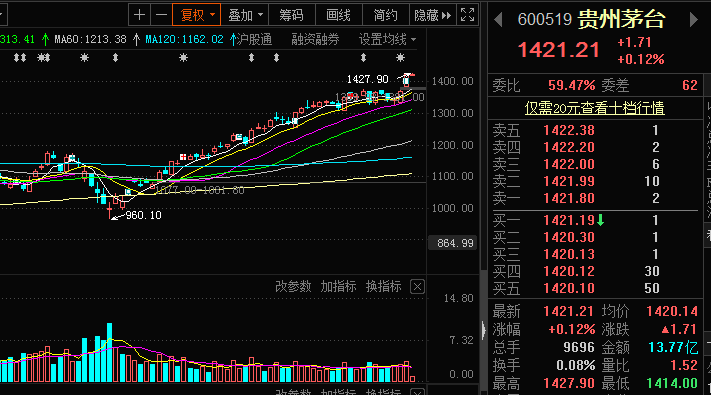Switch to 简约 mode
This screenshot has height=395, width=711.
(385, 15)
